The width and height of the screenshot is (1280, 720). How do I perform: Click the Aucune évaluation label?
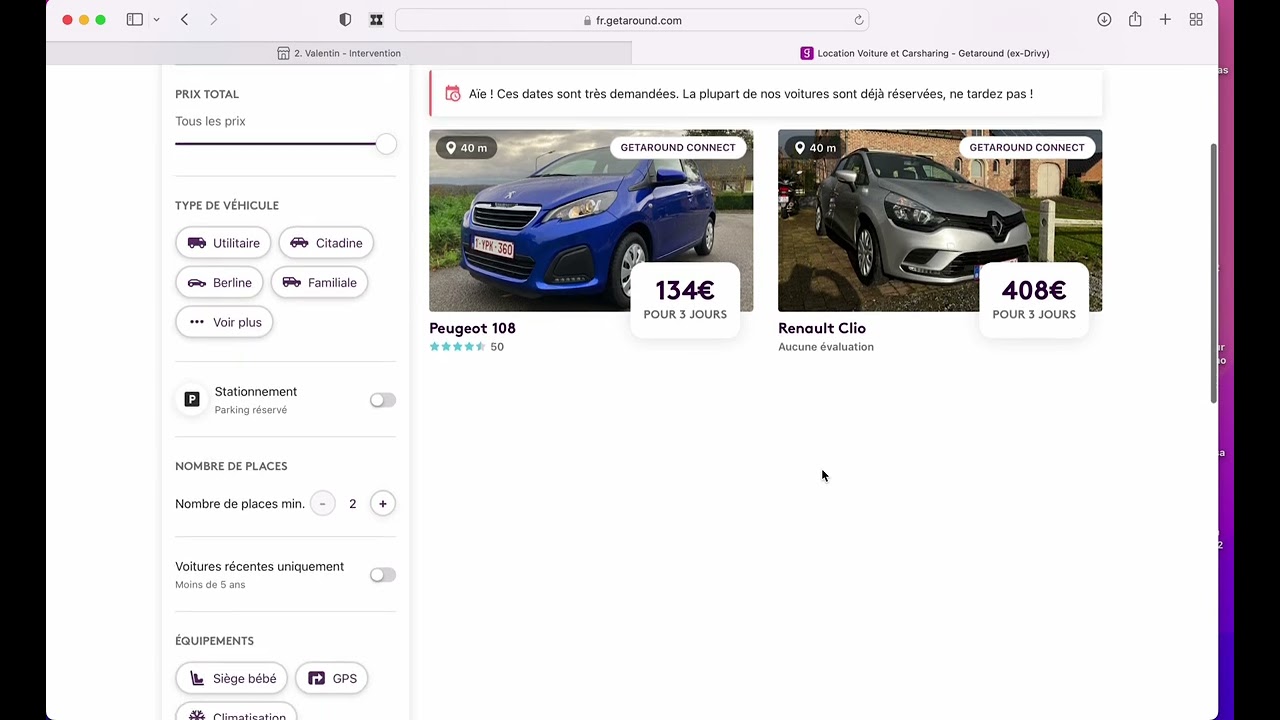[x=826, y=347]
